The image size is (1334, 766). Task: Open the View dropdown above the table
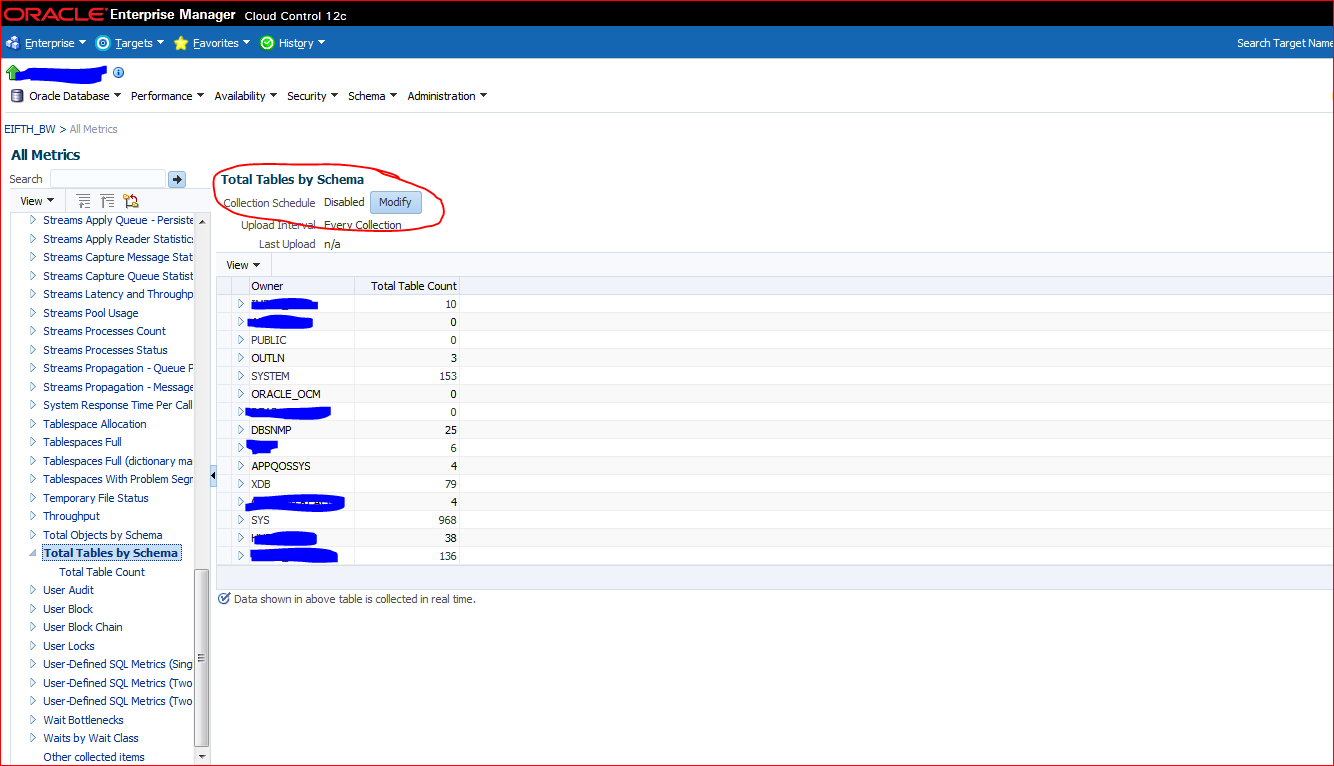[243, 265]
